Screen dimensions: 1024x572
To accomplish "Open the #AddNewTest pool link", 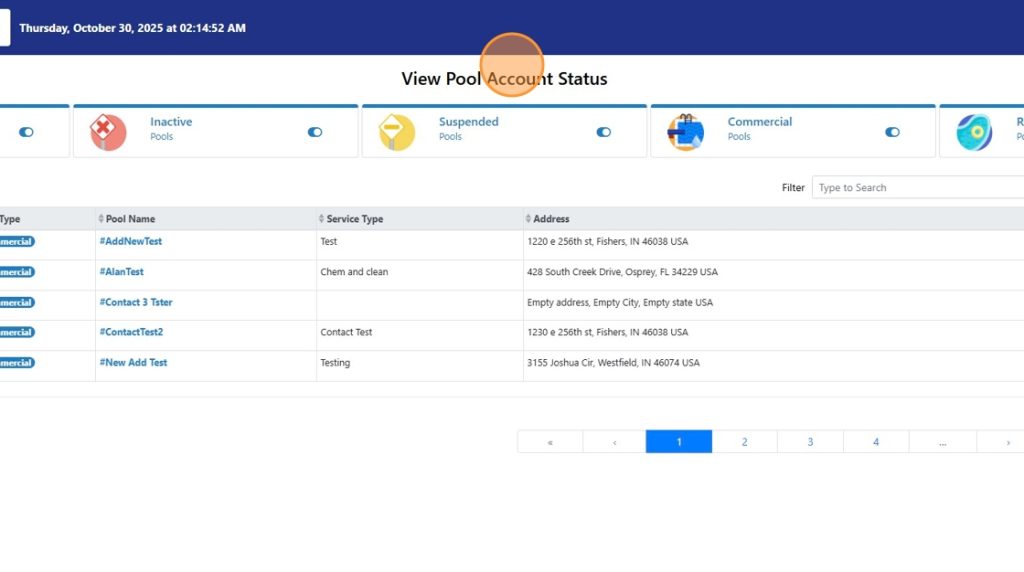I will (x=131, y=242).
